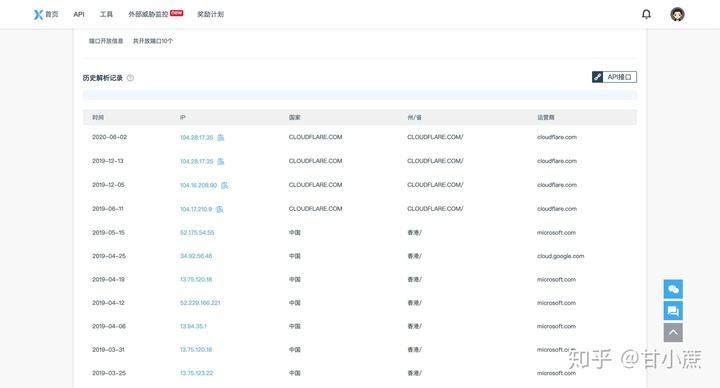Open 外部威胁监控 in the nav bar
The width and height of the screenshot is (720, 388).
tap(148, 14)
